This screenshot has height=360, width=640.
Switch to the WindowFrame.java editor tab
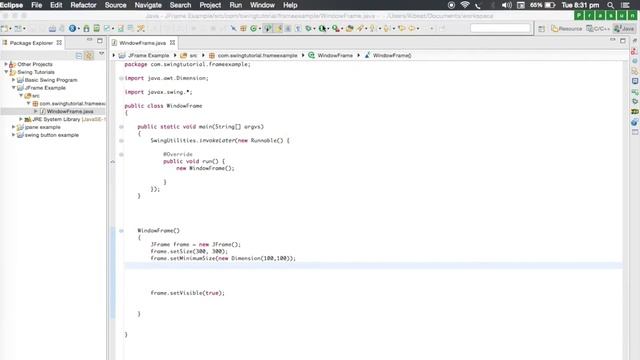tap(142, 42)
